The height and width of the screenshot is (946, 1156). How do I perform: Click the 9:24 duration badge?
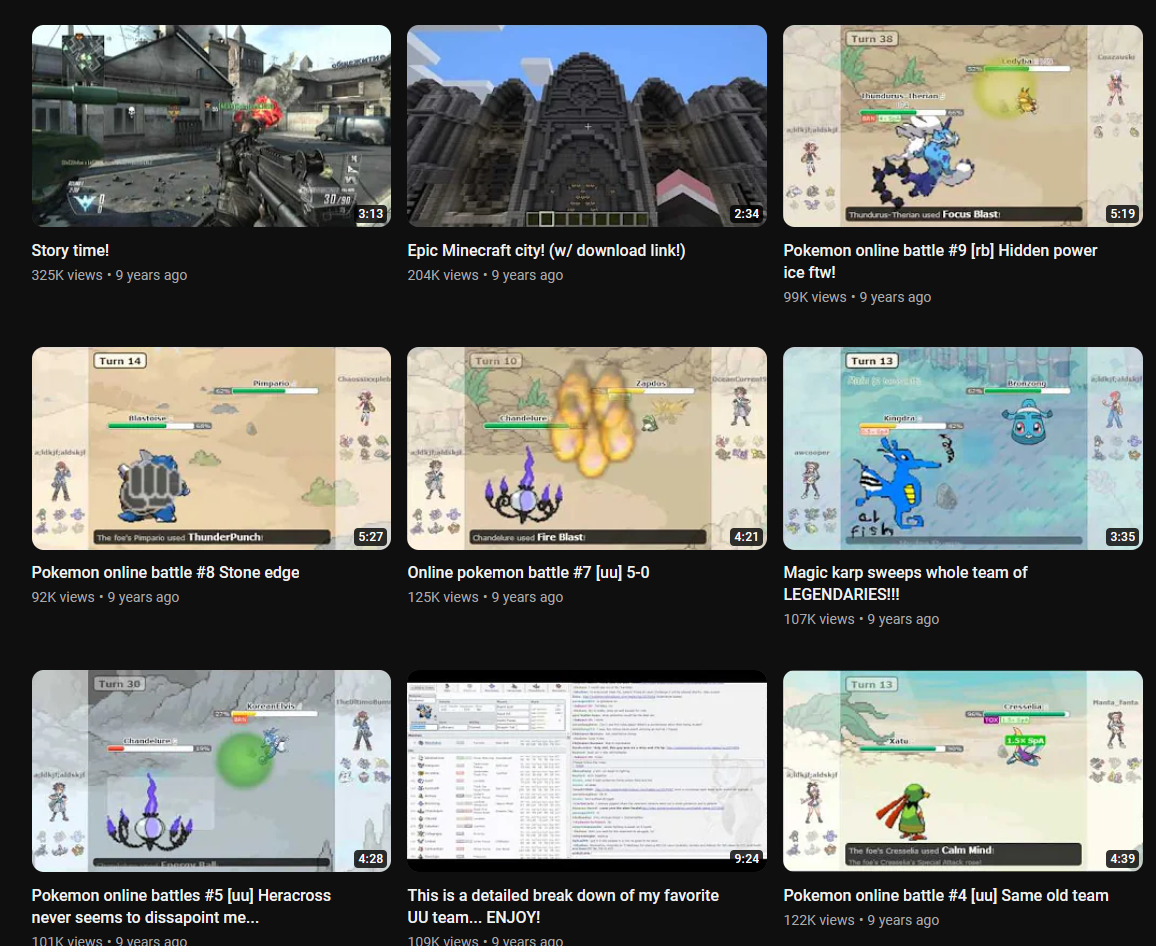click(746, 858)
